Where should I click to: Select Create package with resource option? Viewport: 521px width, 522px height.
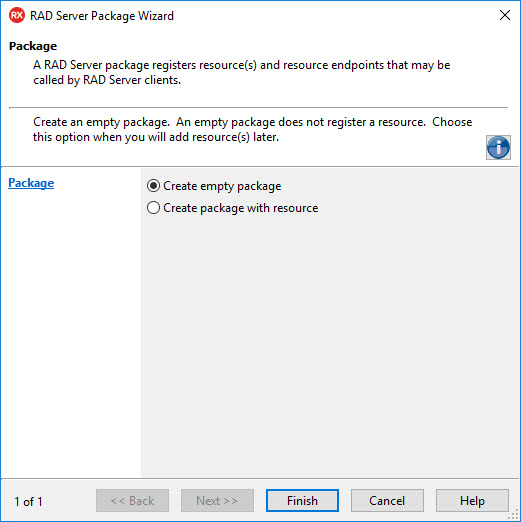153,208
